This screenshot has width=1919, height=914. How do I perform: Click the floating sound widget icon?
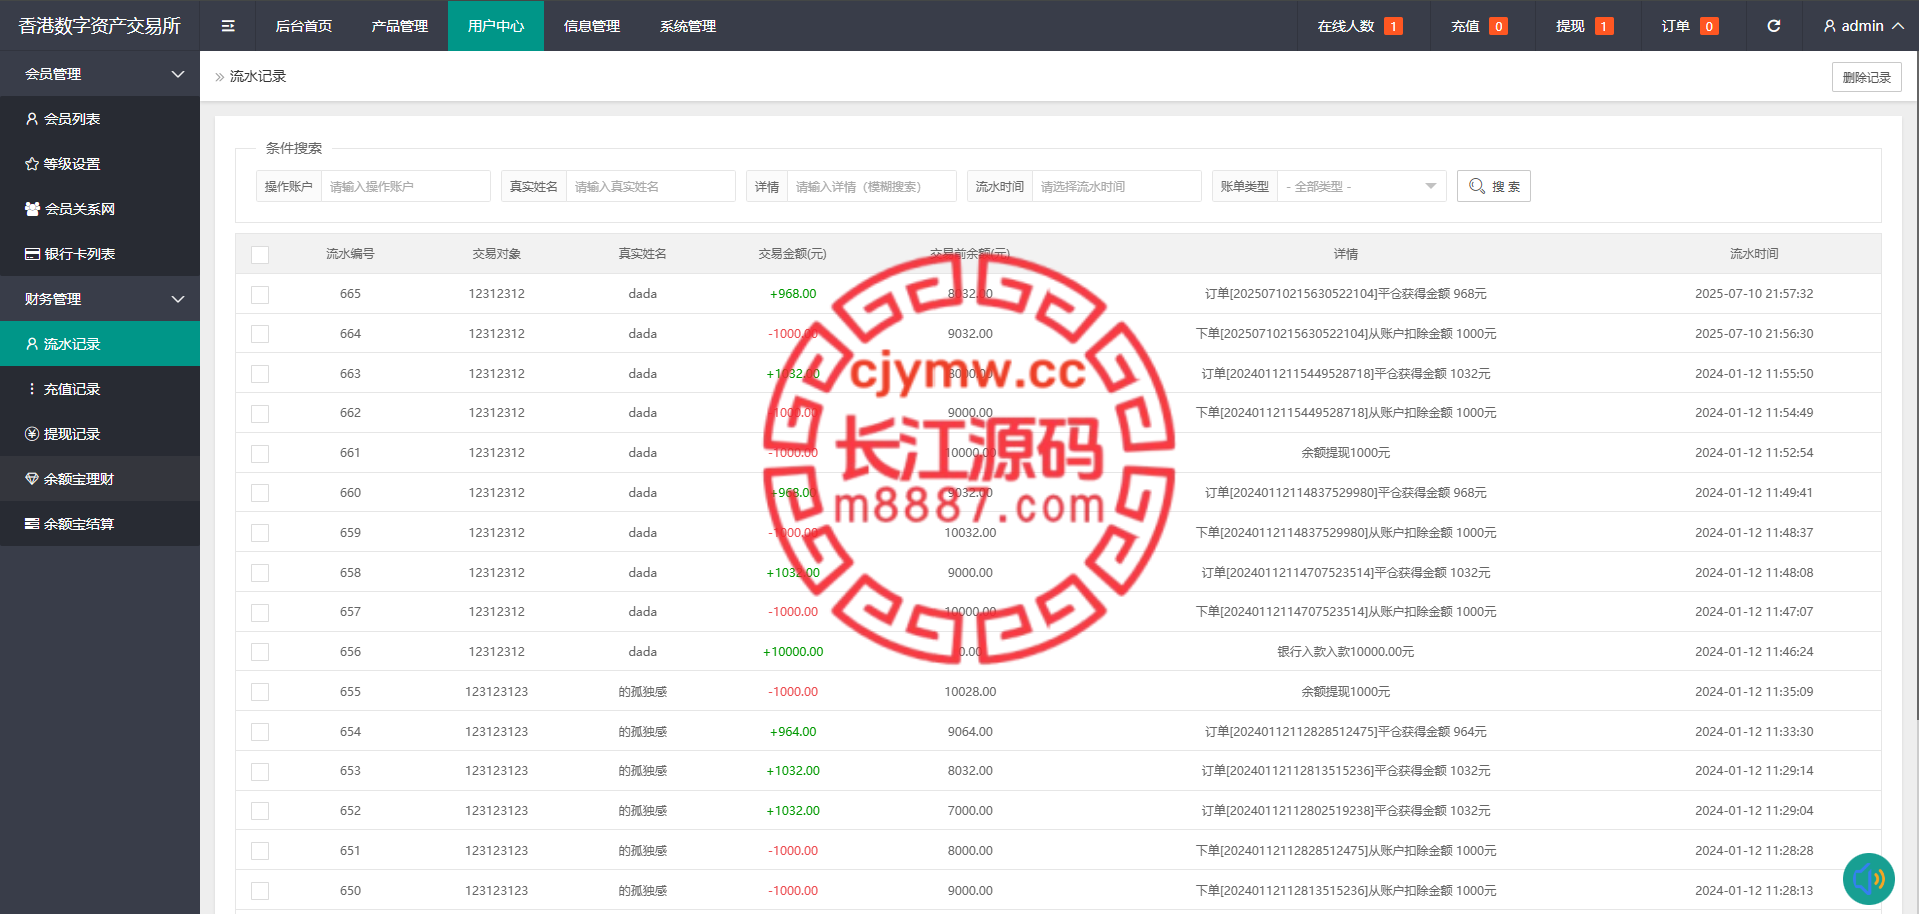(x=1869, y=879)
